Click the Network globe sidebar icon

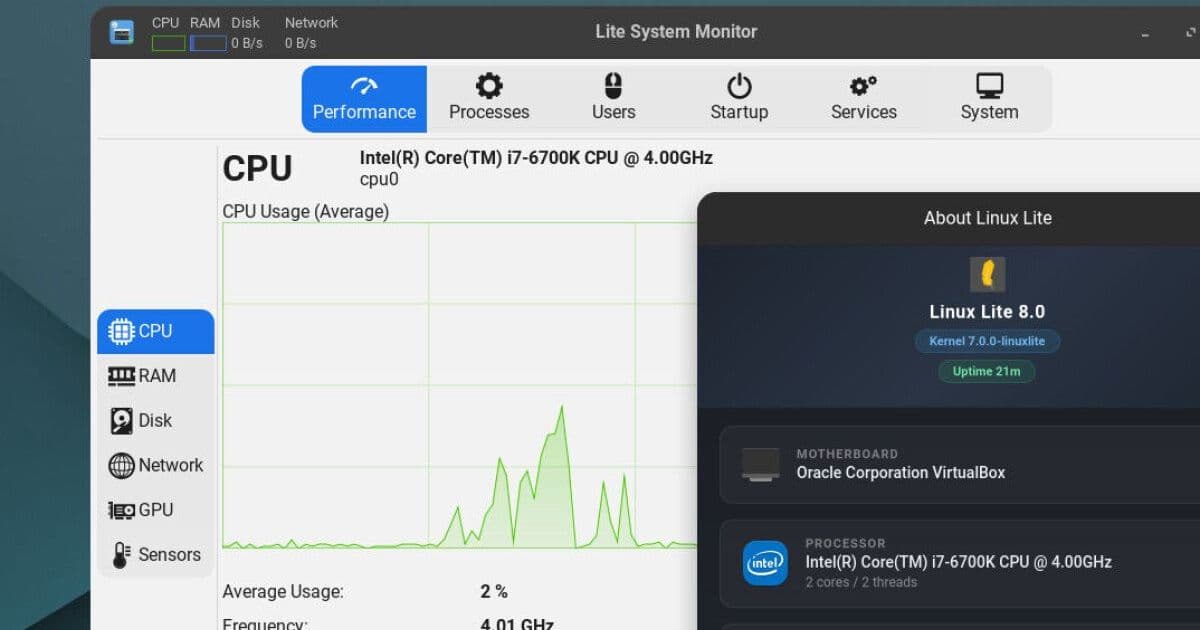point(121,465)
